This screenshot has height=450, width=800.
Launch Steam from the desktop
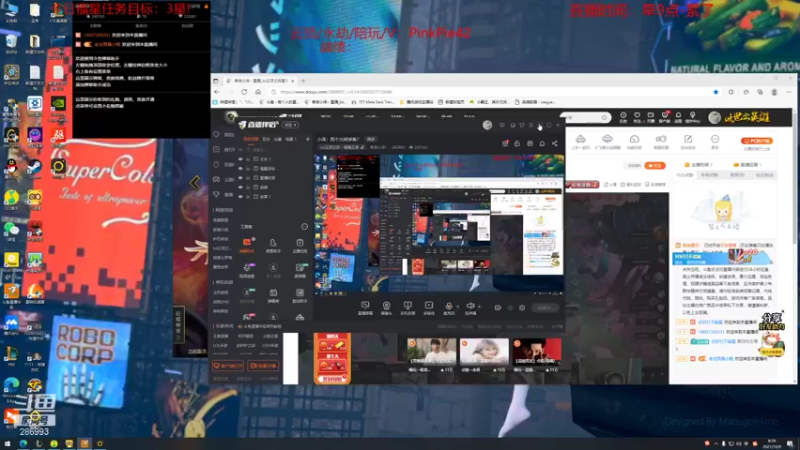point(34,168)
